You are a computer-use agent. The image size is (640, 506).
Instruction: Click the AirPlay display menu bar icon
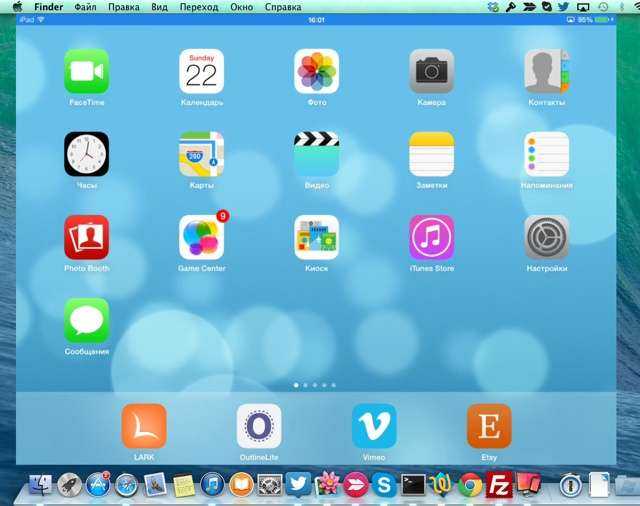click(x=583, y=7)
